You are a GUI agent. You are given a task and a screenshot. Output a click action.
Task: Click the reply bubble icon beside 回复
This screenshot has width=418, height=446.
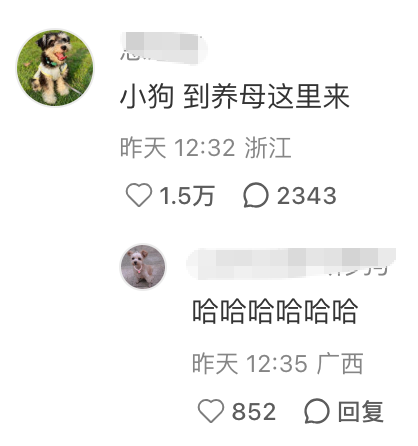click(x=317, y=411)
